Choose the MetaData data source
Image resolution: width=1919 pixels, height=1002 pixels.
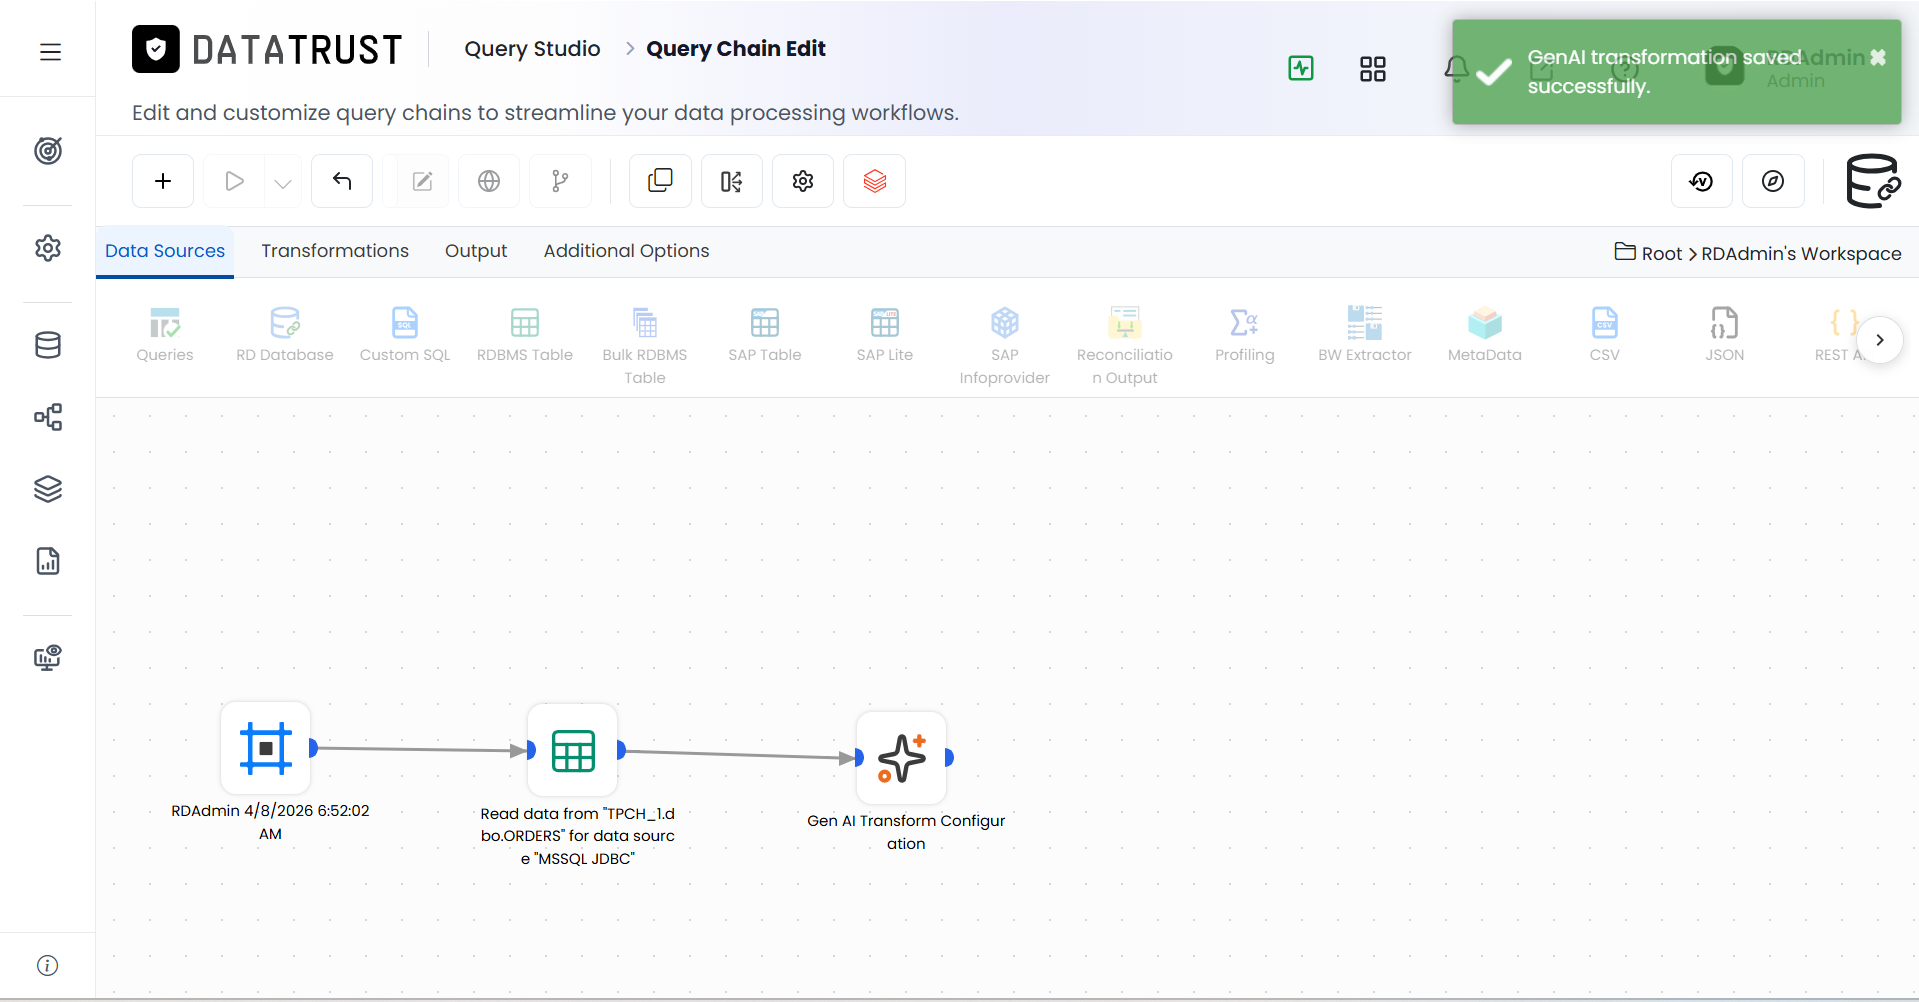click(1485, 335)
